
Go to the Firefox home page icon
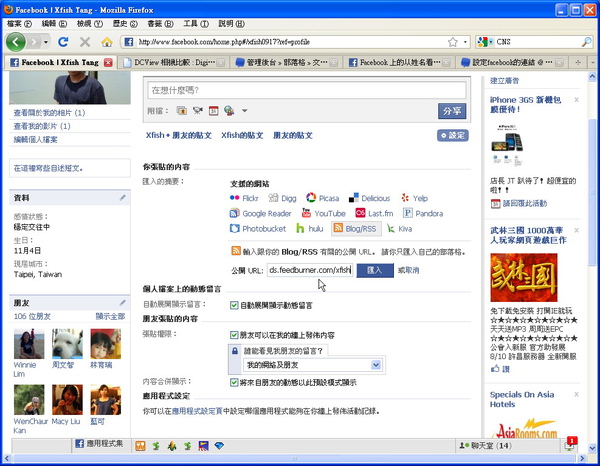(107, 42)
